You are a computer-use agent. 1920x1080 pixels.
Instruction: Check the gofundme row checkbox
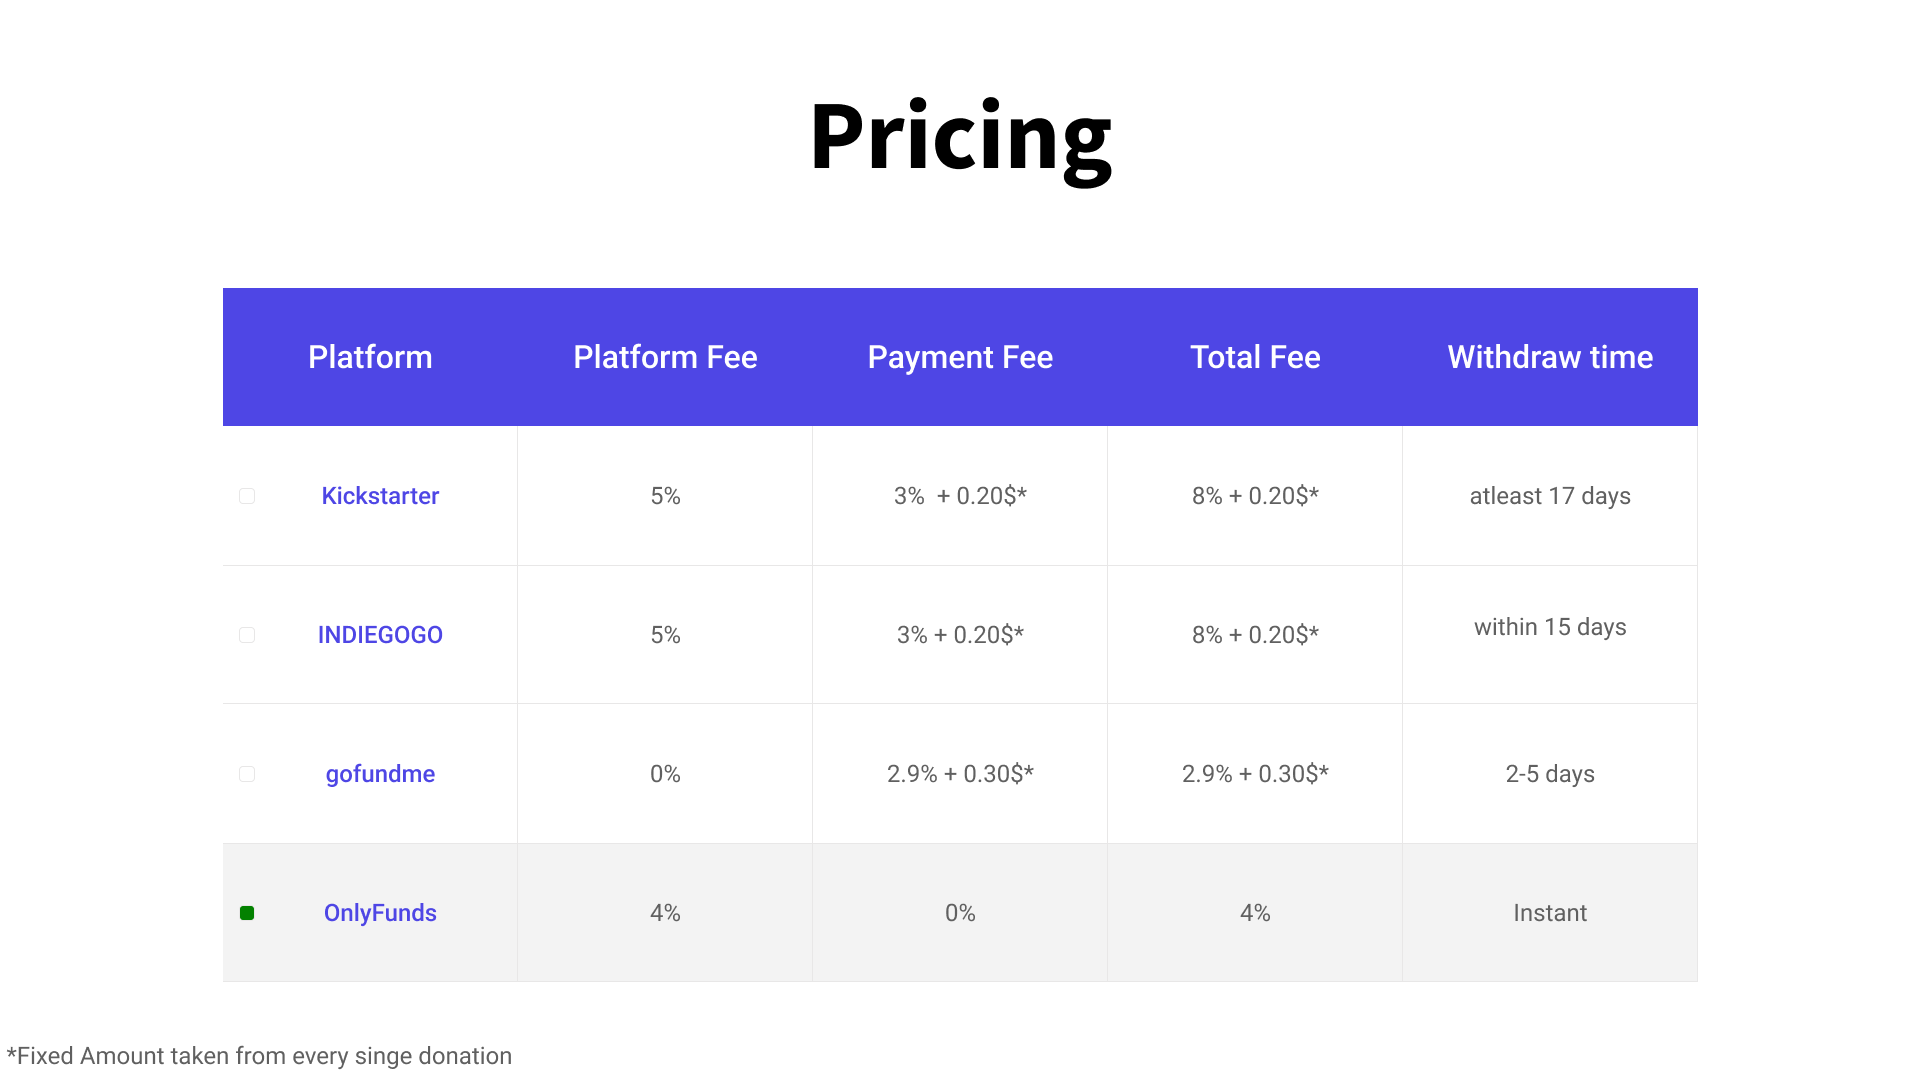(x=247, y=774)
